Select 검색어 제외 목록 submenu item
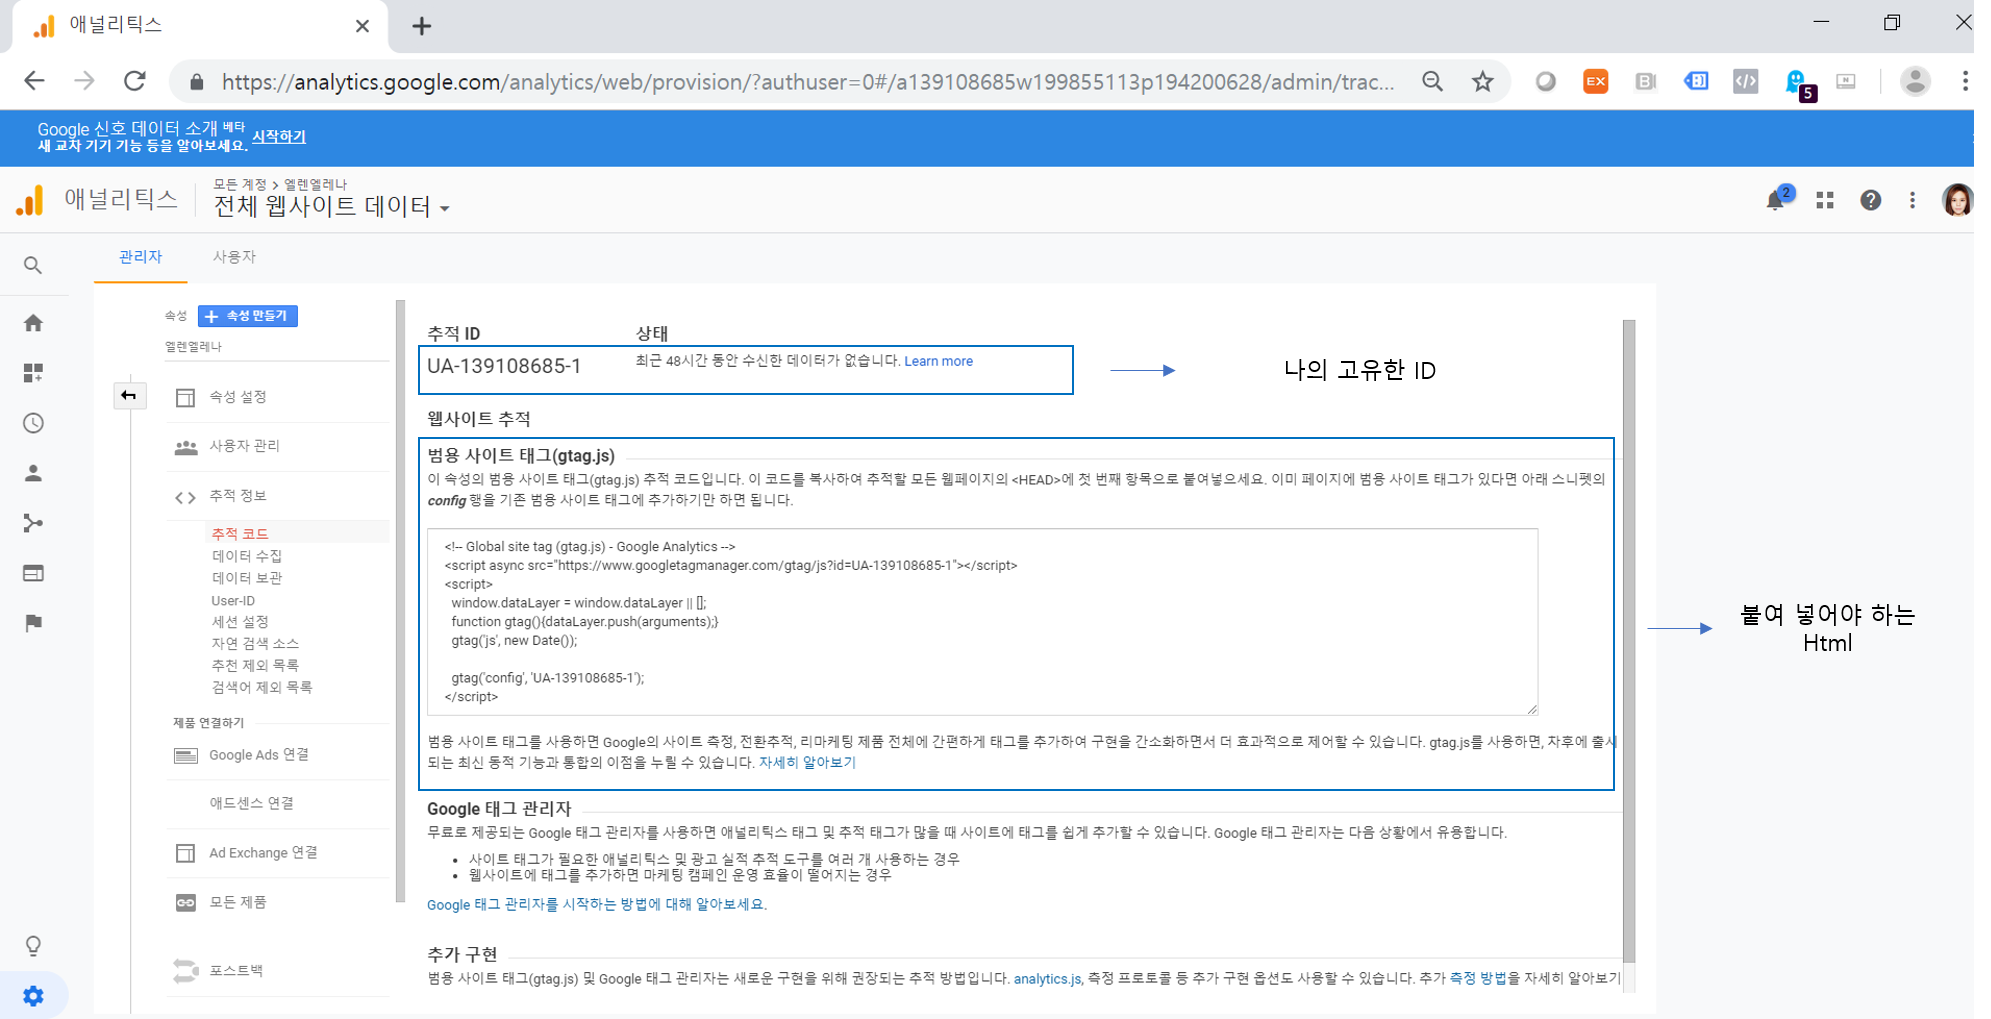 [x=262, y=688]
